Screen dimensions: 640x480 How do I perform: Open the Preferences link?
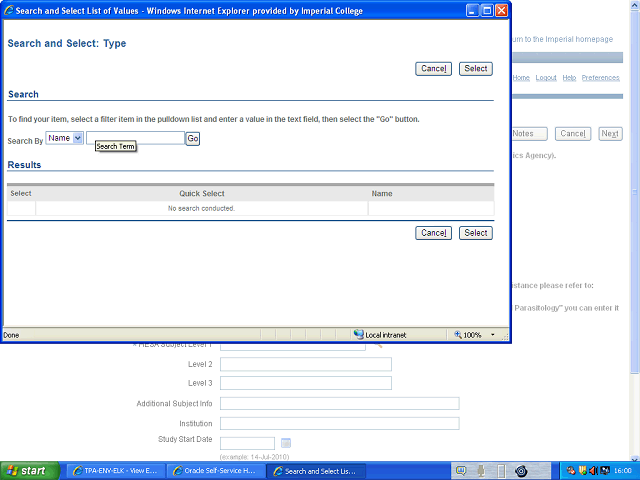[x=600, y=78]
